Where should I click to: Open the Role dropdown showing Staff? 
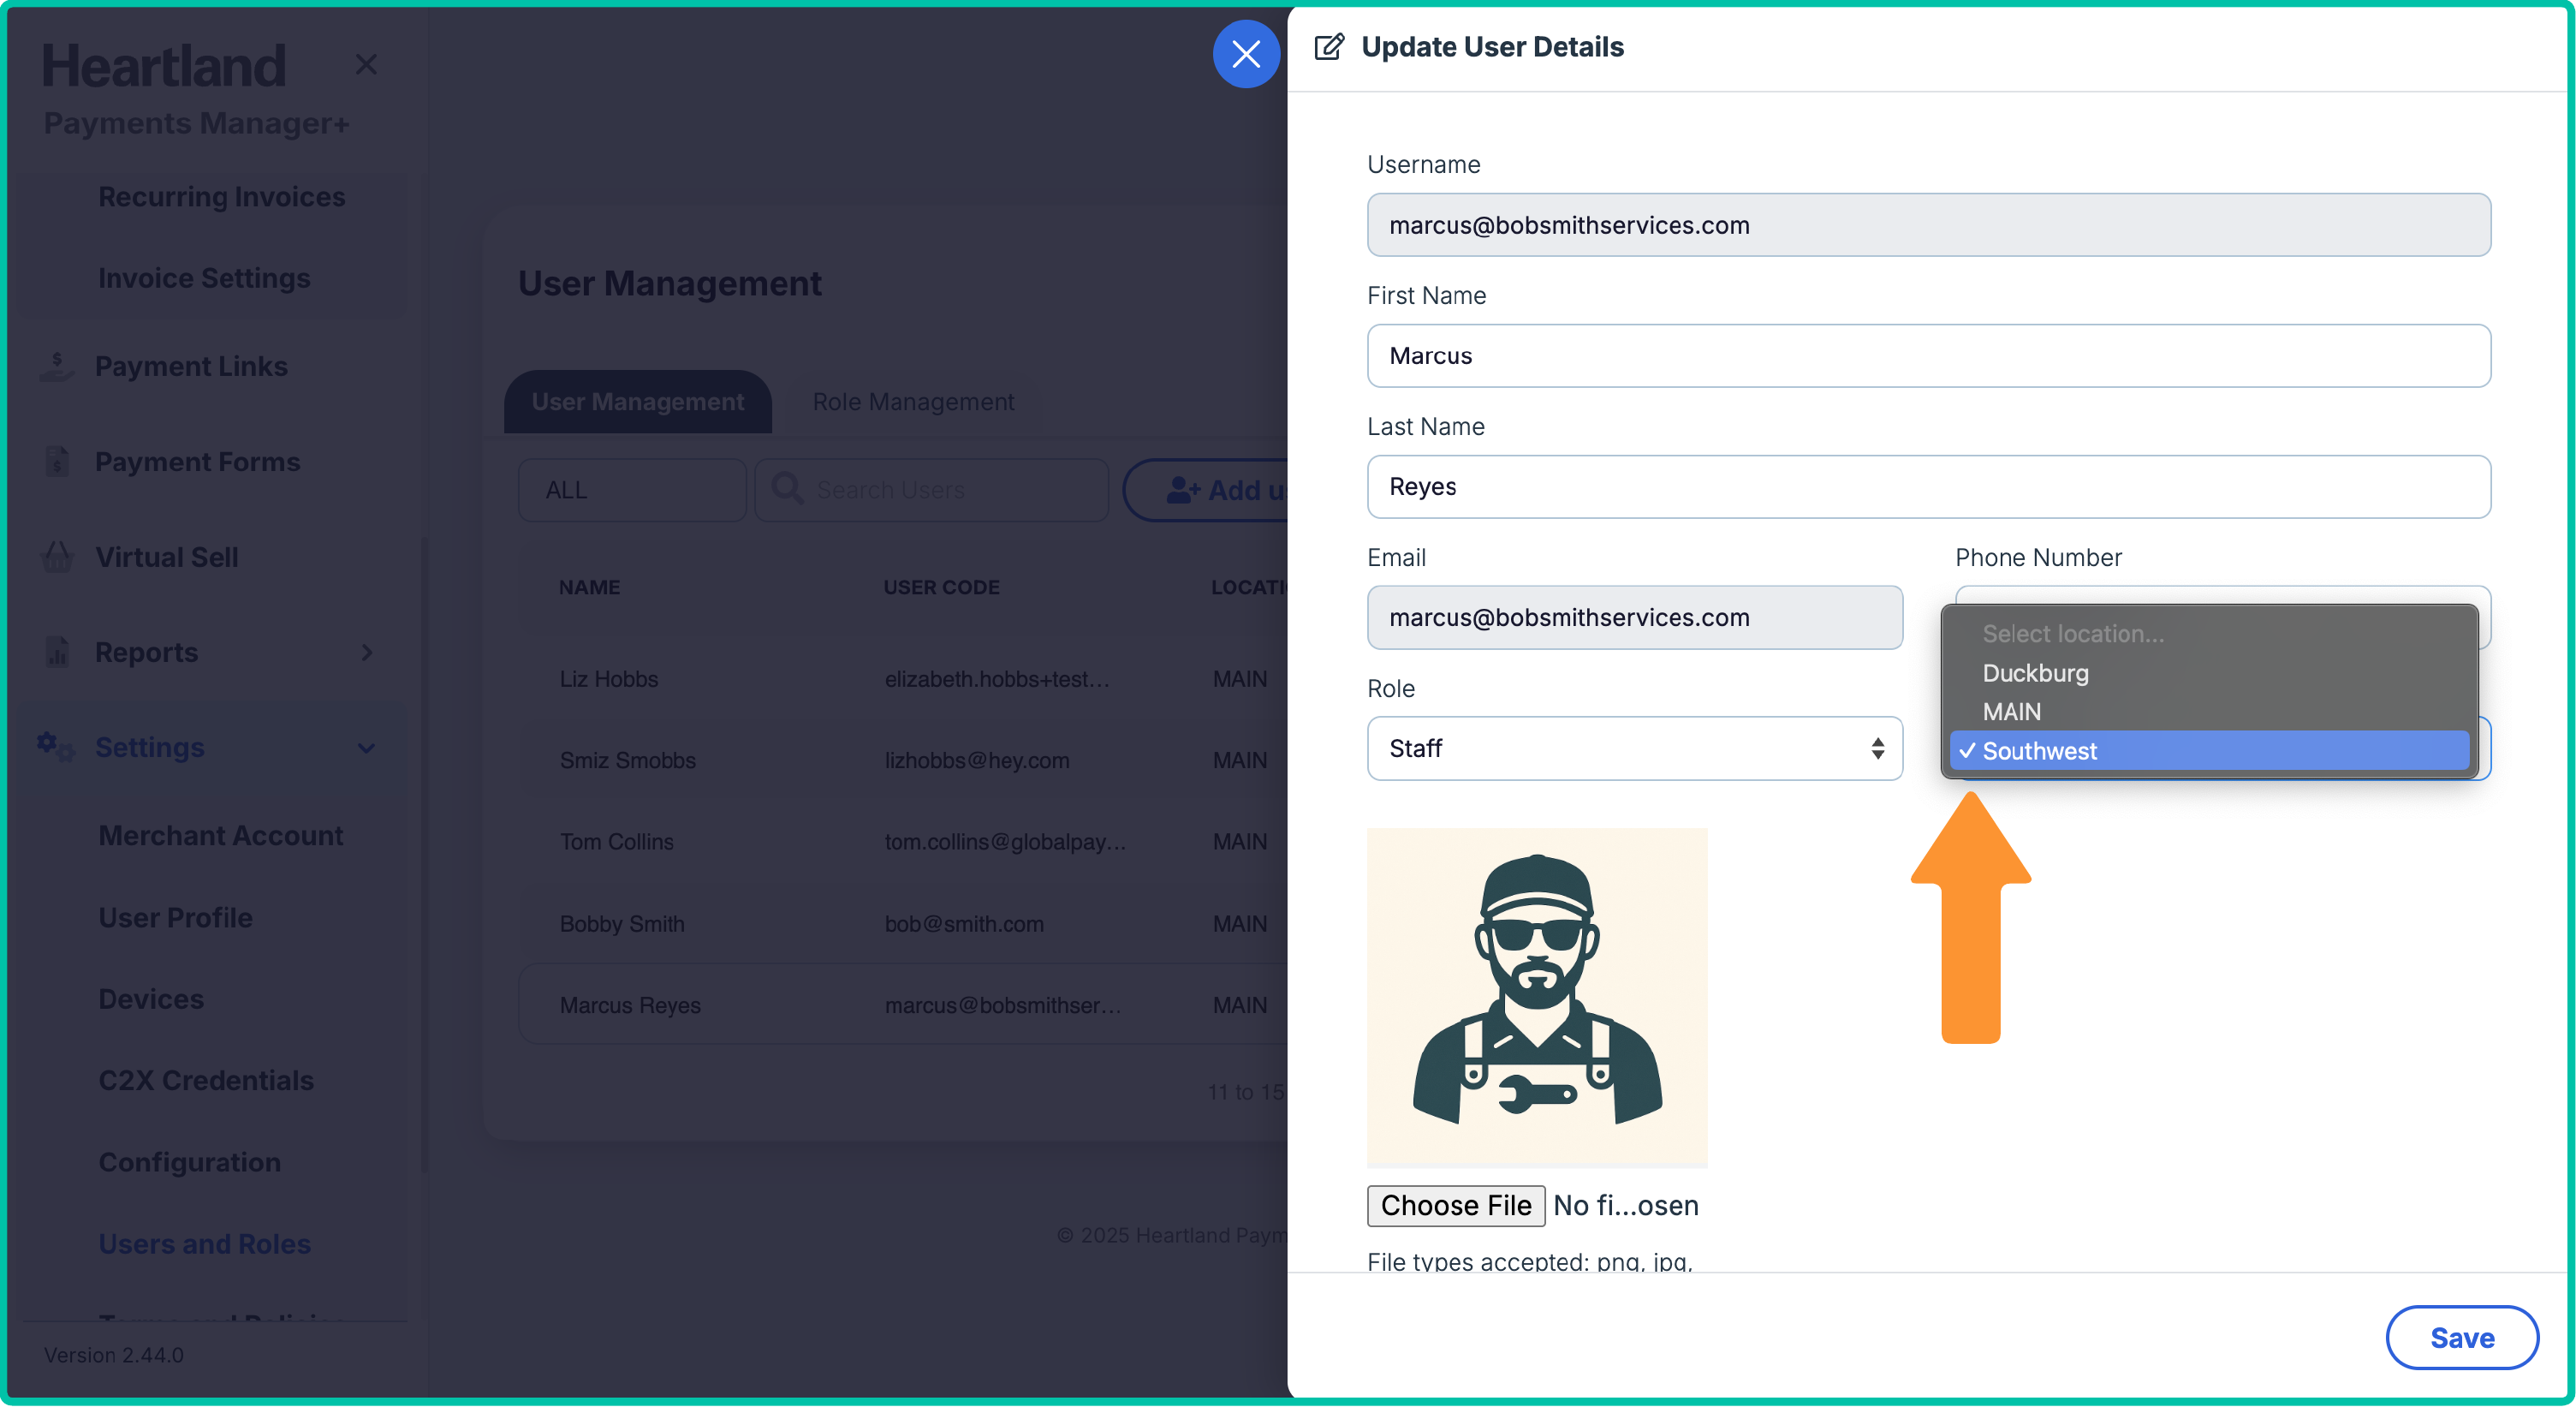[x=1635, y=748]
